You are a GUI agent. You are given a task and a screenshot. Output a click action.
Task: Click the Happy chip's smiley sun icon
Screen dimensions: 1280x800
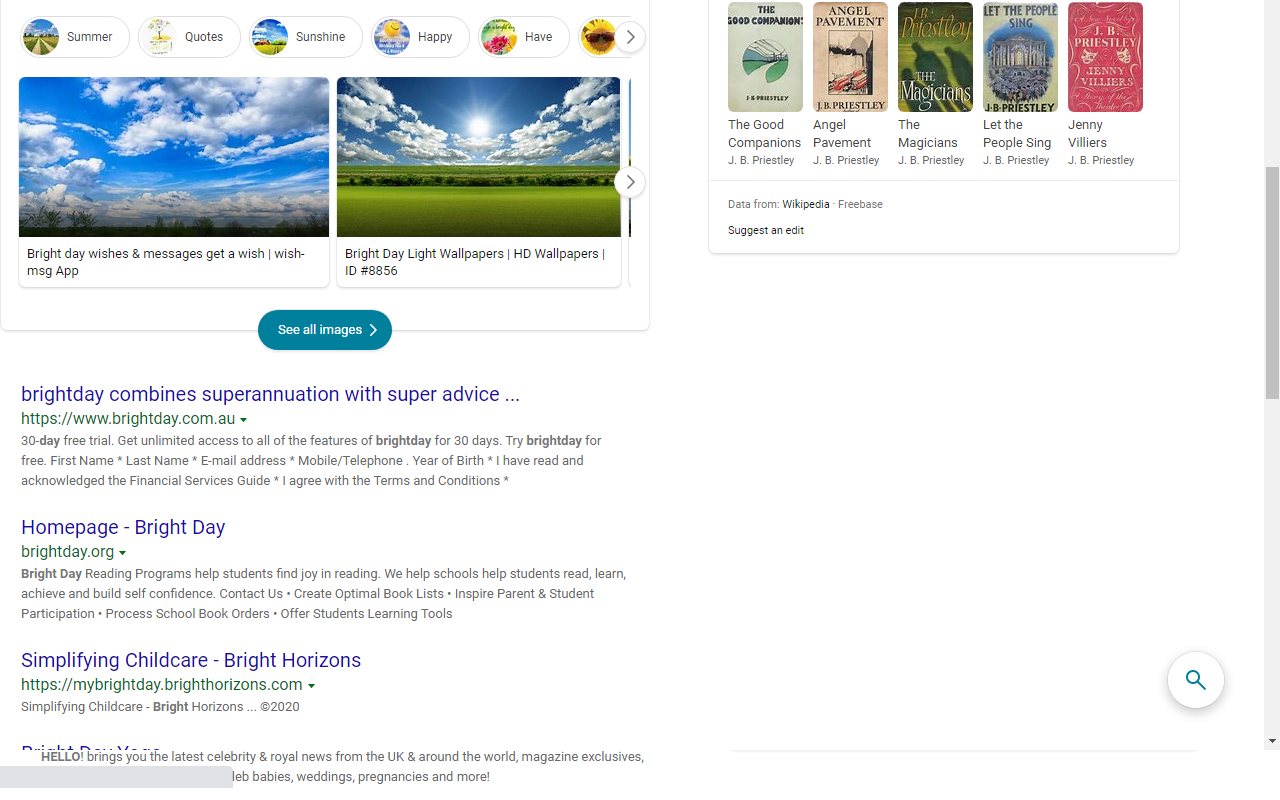pyautogui.click(x=392, y=36)
